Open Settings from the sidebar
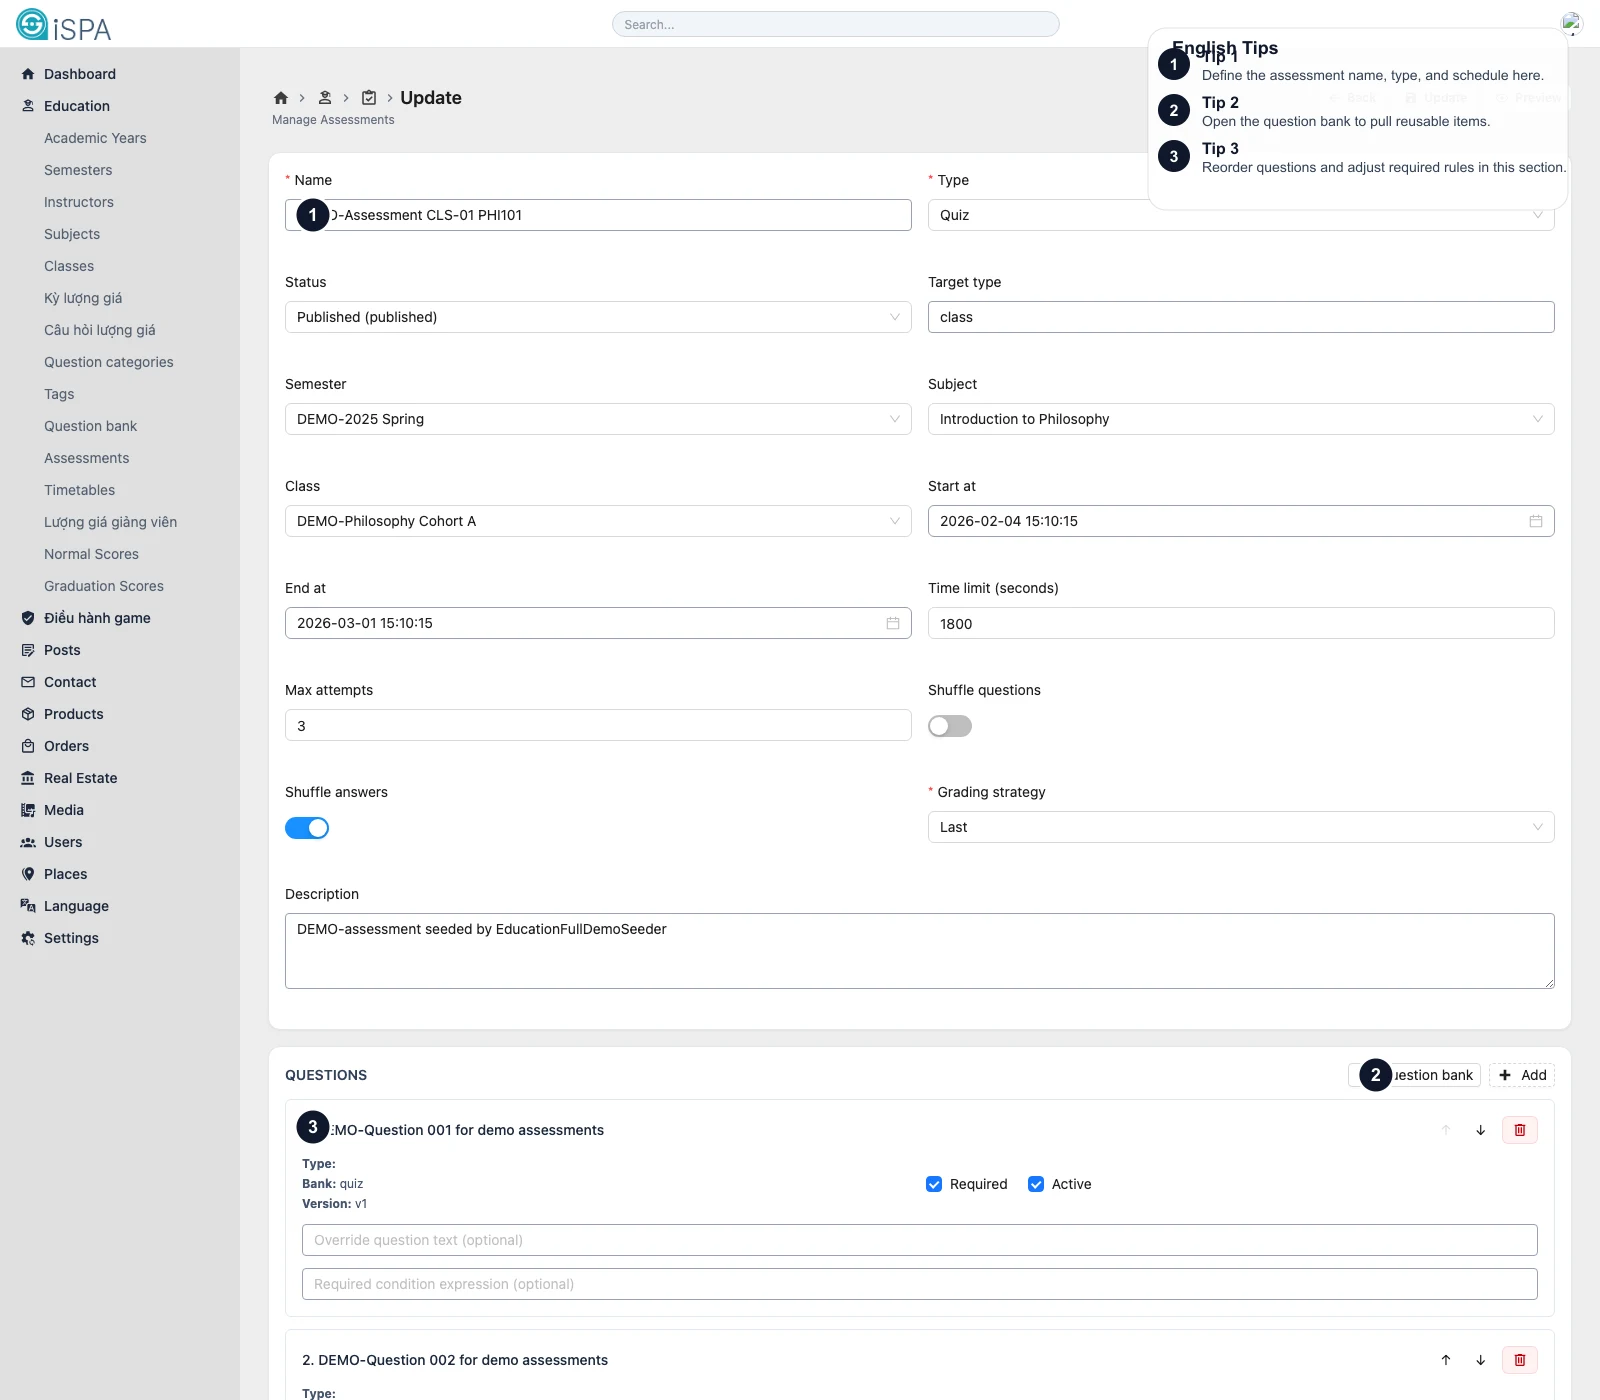Screen dimensions: 1600x1400 click(x=71, y=938)
